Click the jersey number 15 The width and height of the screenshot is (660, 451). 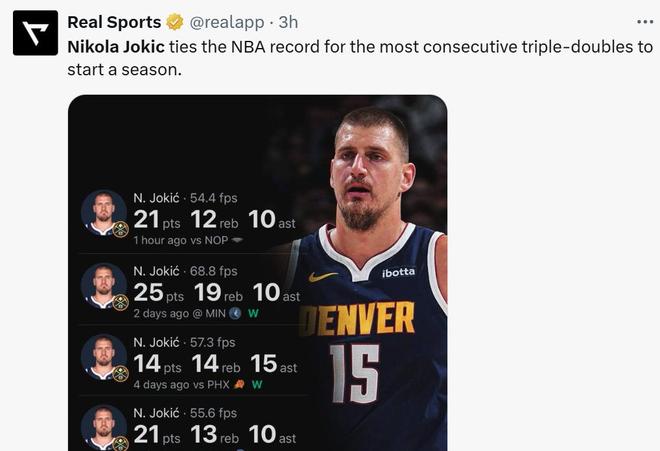tap(354, 374)
